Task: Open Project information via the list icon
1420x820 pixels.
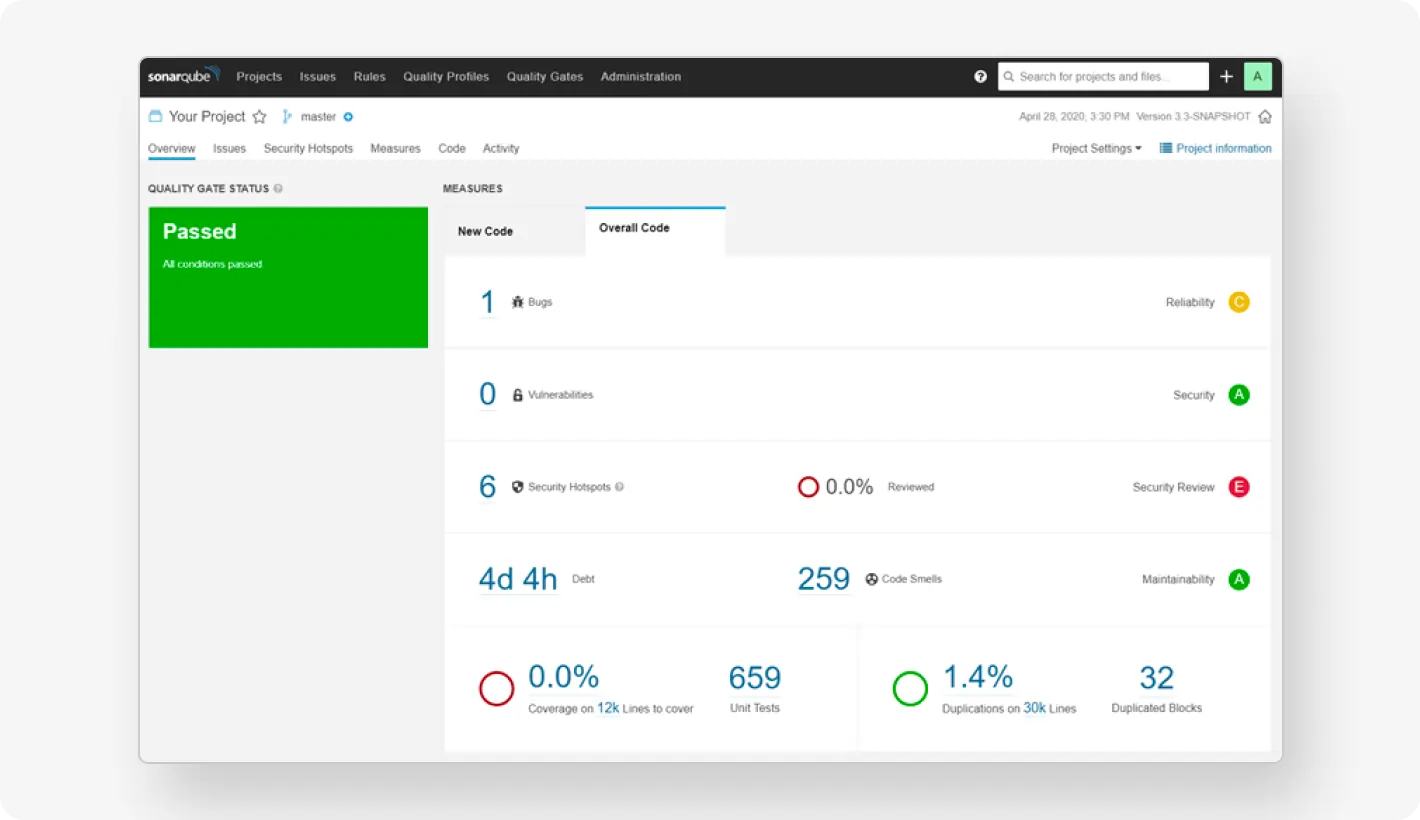Action: point(1164,147)
